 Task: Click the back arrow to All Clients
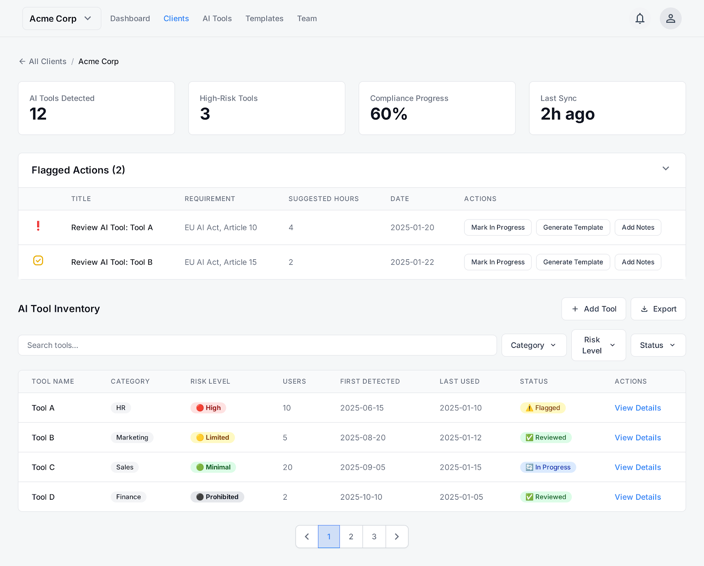pyautogui.click(x=22, y=61)
